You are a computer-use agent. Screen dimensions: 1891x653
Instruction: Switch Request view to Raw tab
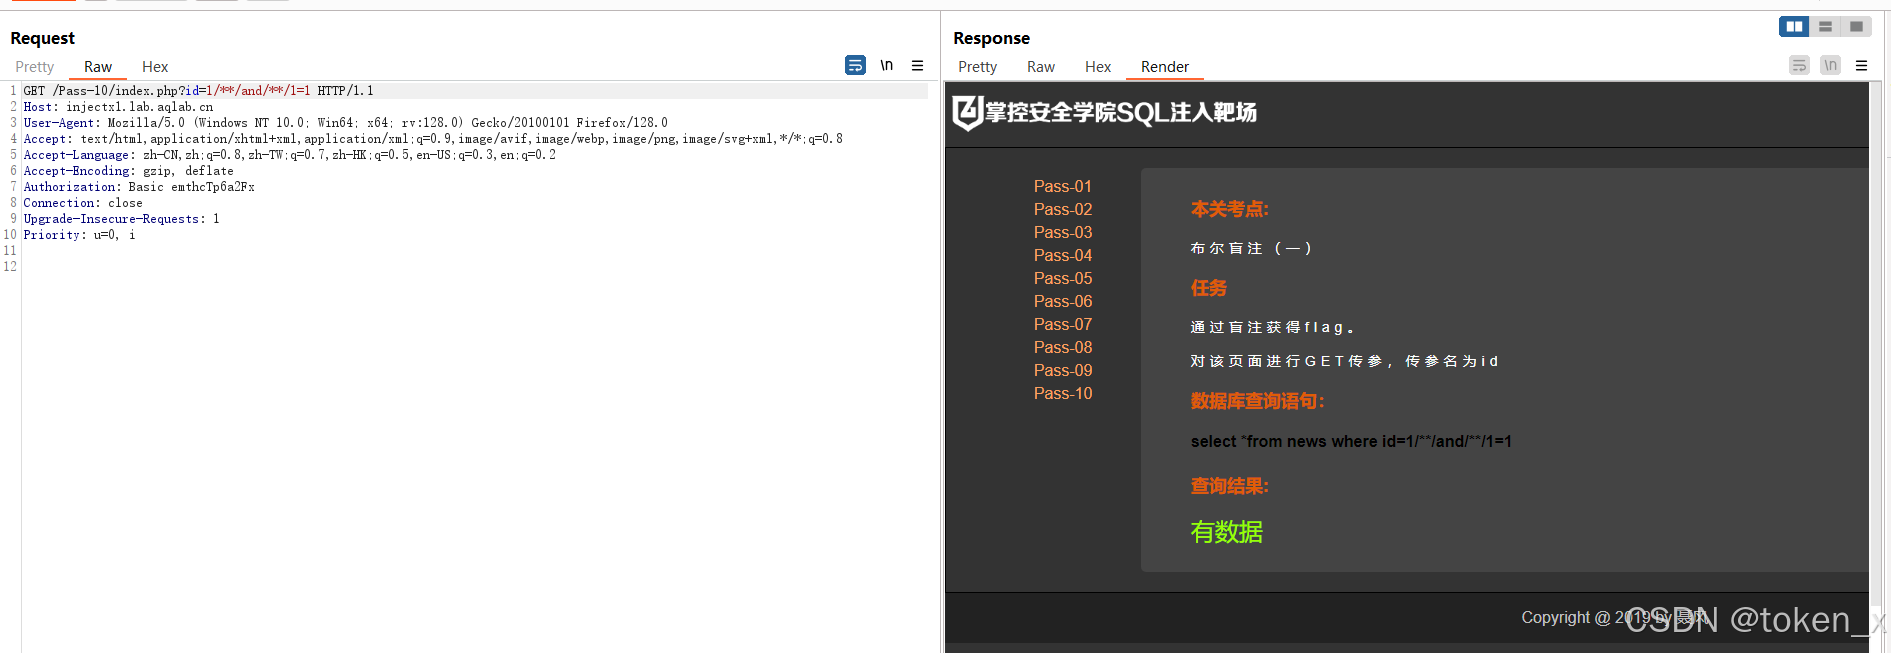tap(98, 67)
